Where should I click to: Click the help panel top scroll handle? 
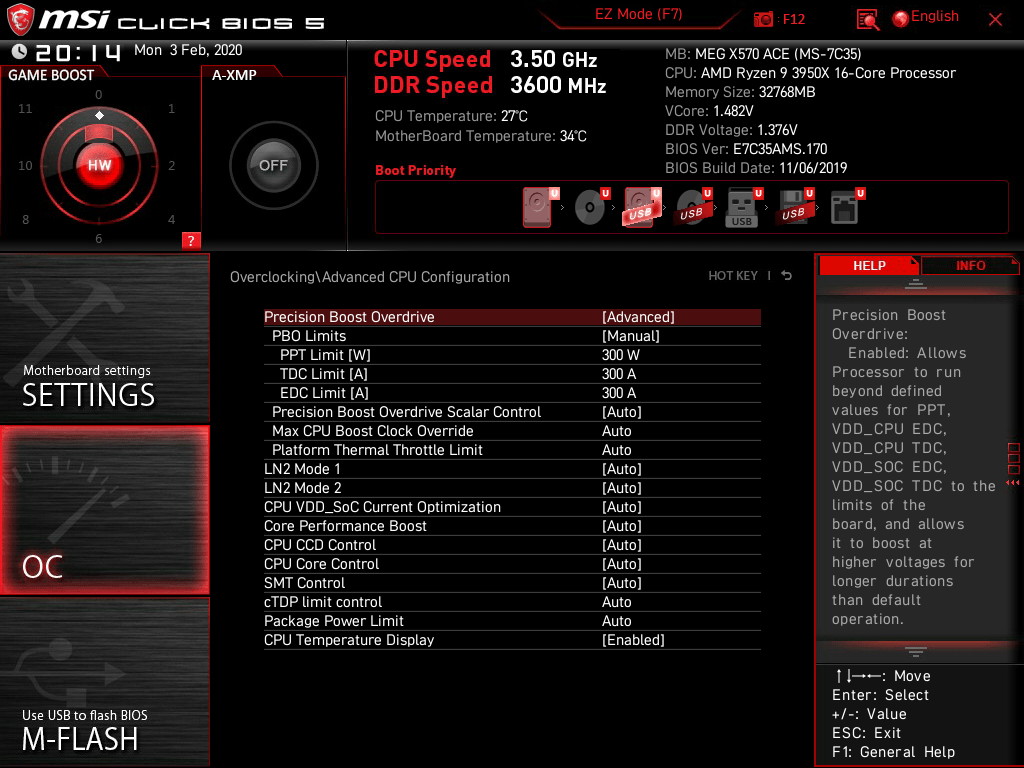(916, 283)
